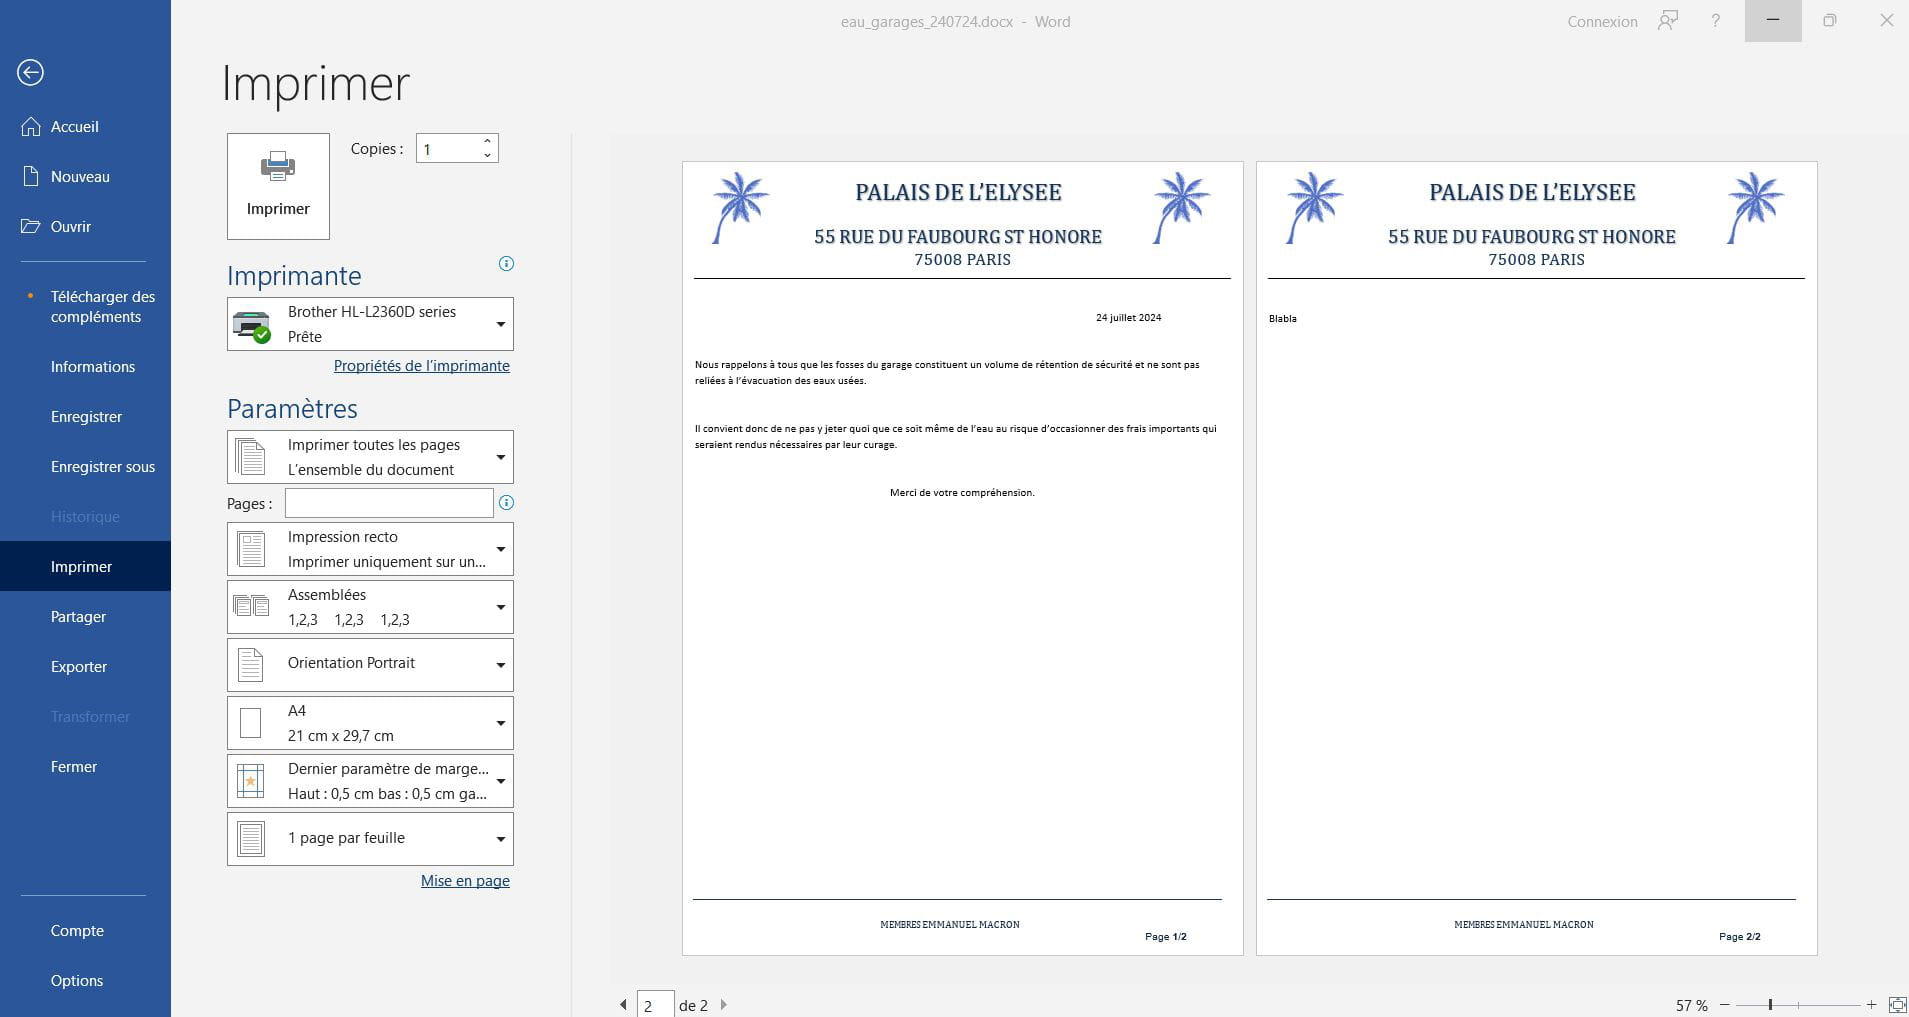Click the large Imprimer printer button
This screenshot has height=1017, width=1909.
pyautogui.click(x=278, y=186)
